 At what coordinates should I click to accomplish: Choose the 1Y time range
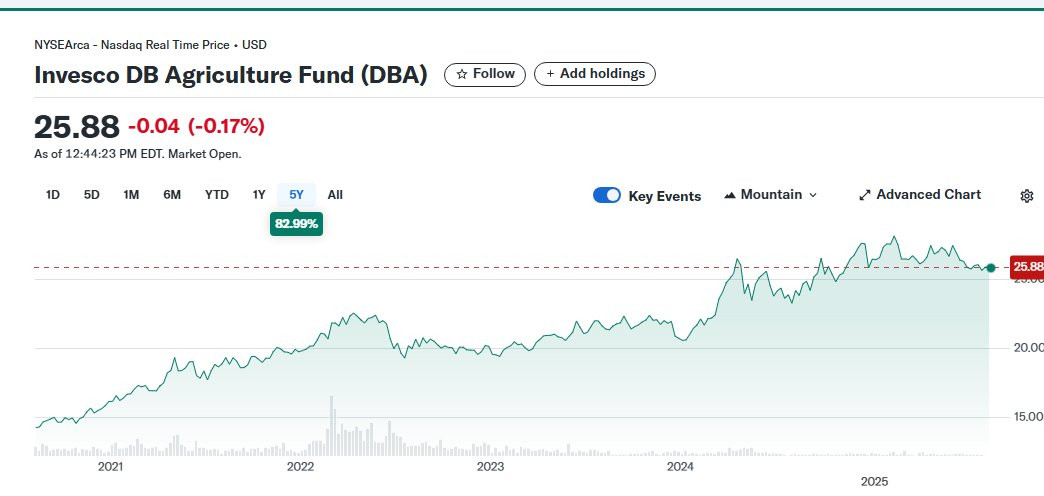coord(259,195)
